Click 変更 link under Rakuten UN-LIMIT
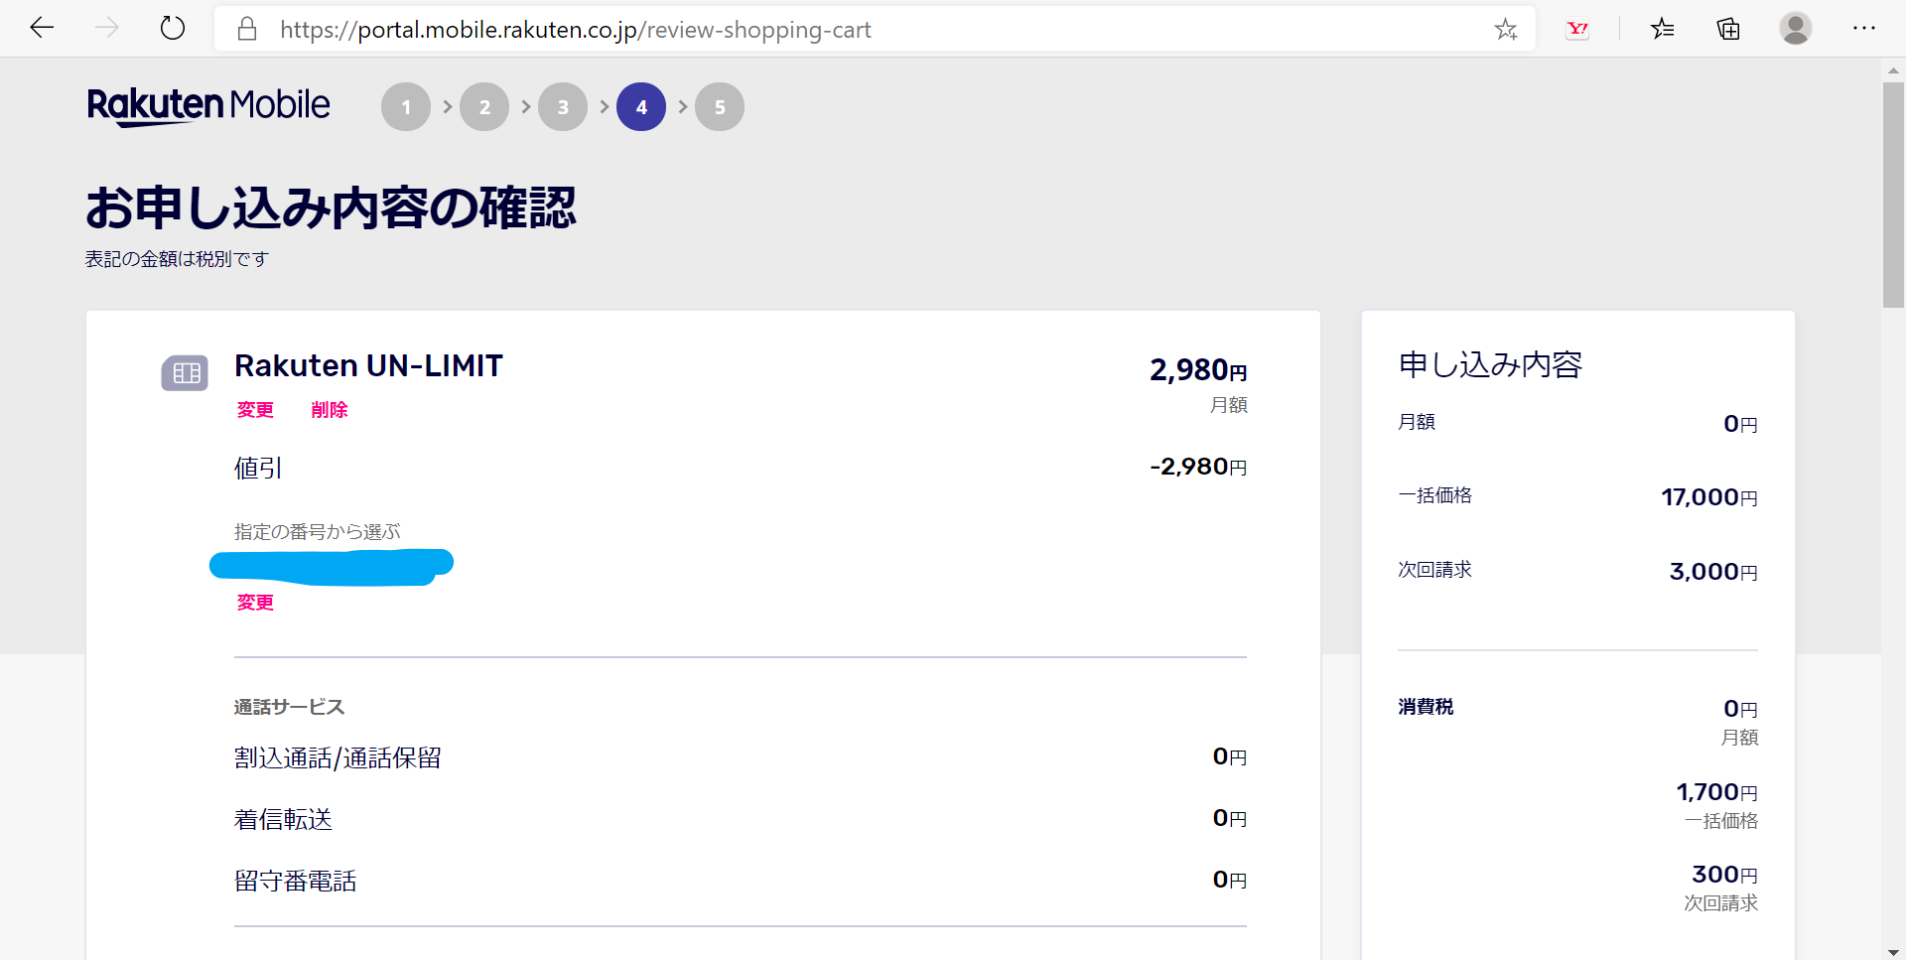The height and width of the screenshot is (960, 1906). click(255, 410)
